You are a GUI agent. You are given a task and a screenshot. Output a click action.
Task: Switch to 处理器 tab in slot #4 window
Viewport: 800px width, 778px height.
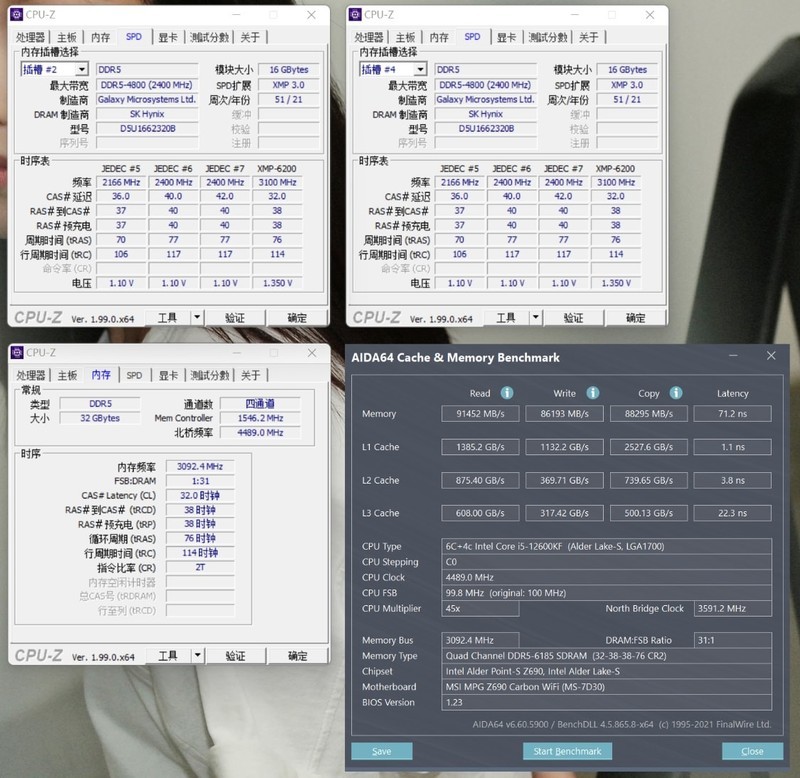pyautogui.click(x=369, y=37)
